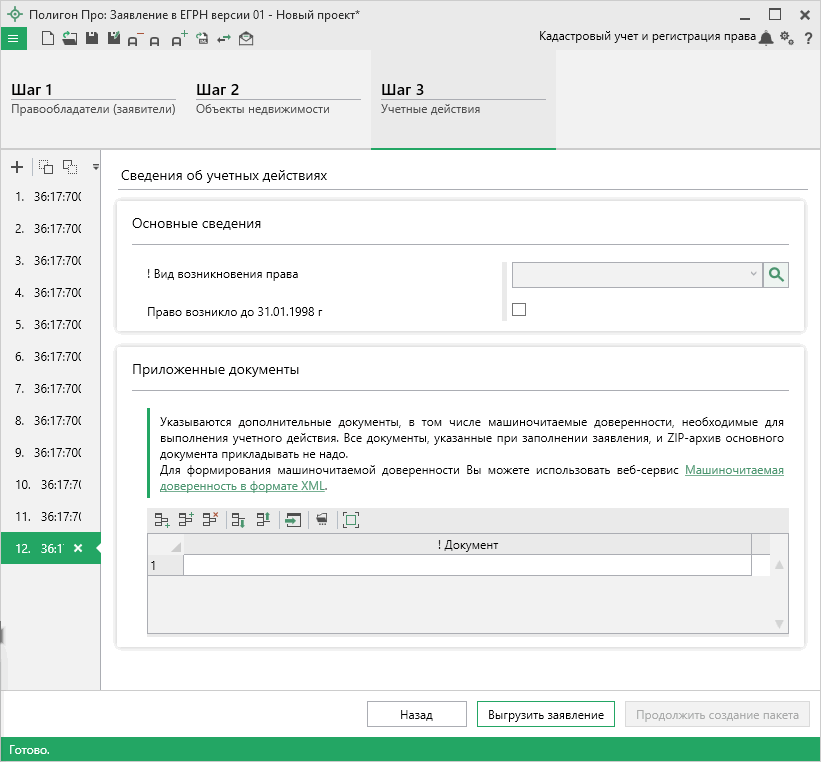
Task: Add new item with plus icon in sidebar
Action: click(16, 167)
